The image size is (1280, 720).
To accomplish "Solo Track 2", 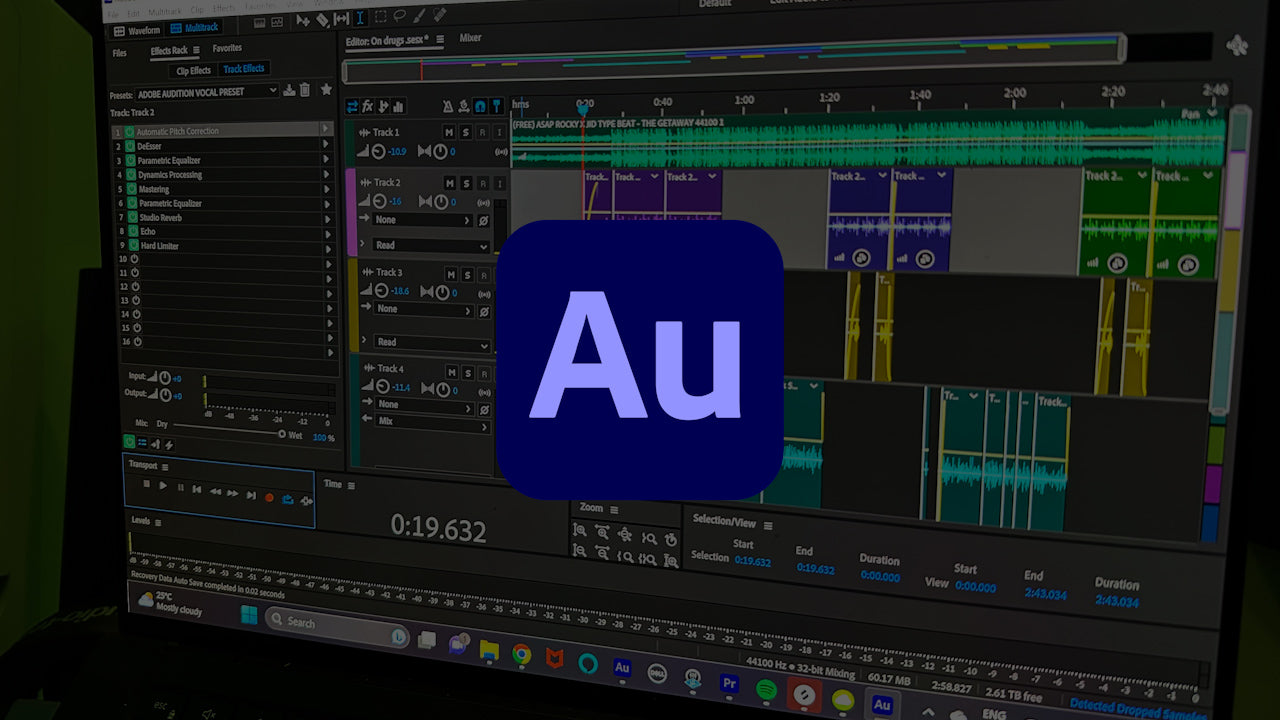I will click(x=466, y=182).
